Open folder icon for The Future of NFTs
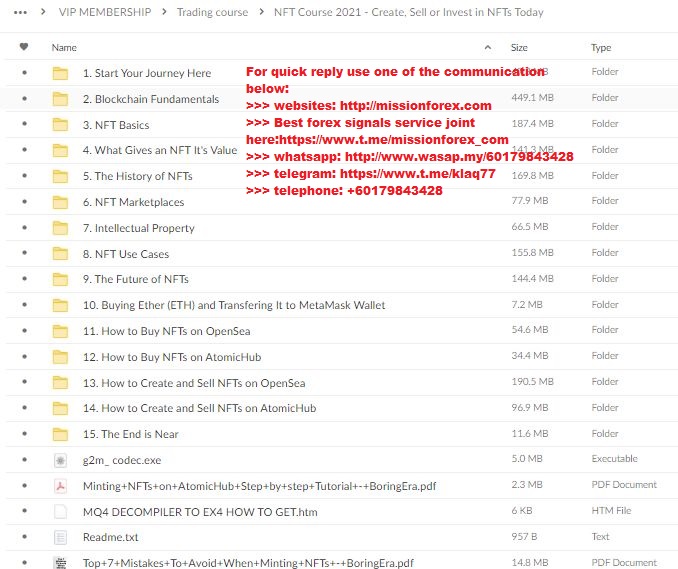Viewport: 678px width, 569px height. [60, 279]
